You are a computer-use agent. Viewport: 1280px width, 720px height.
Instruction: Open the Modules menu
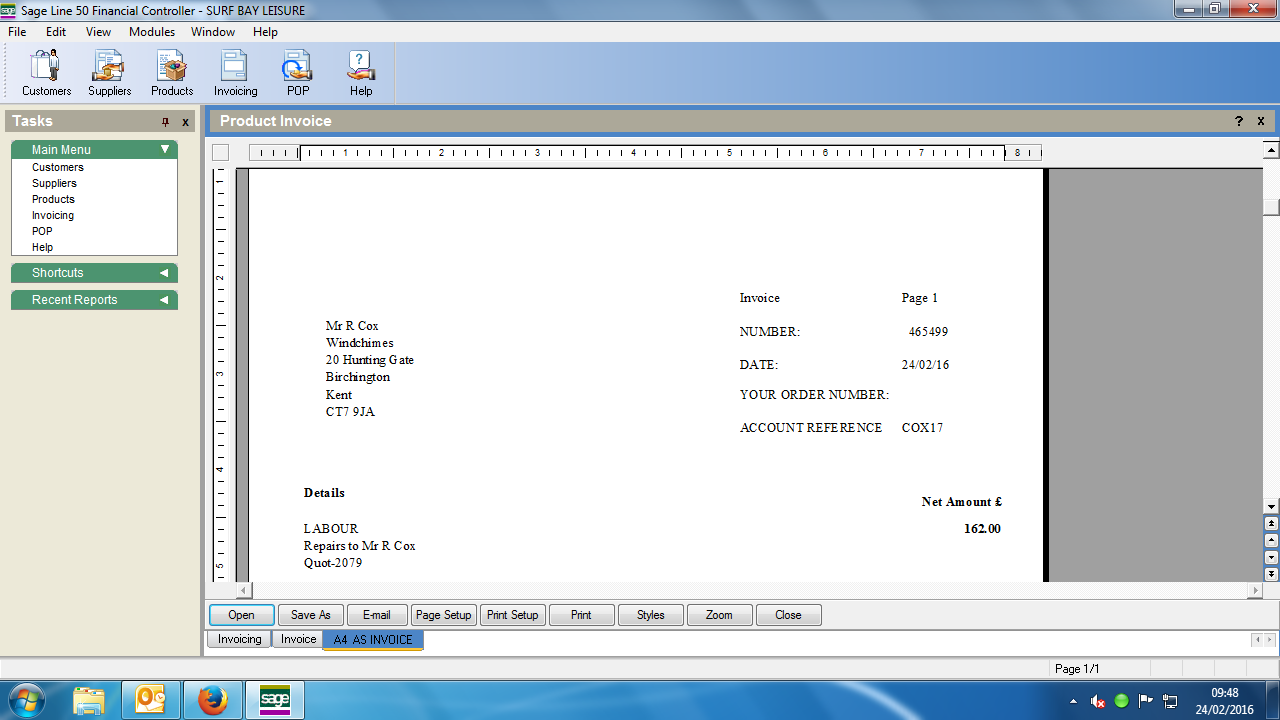[152, 32]
